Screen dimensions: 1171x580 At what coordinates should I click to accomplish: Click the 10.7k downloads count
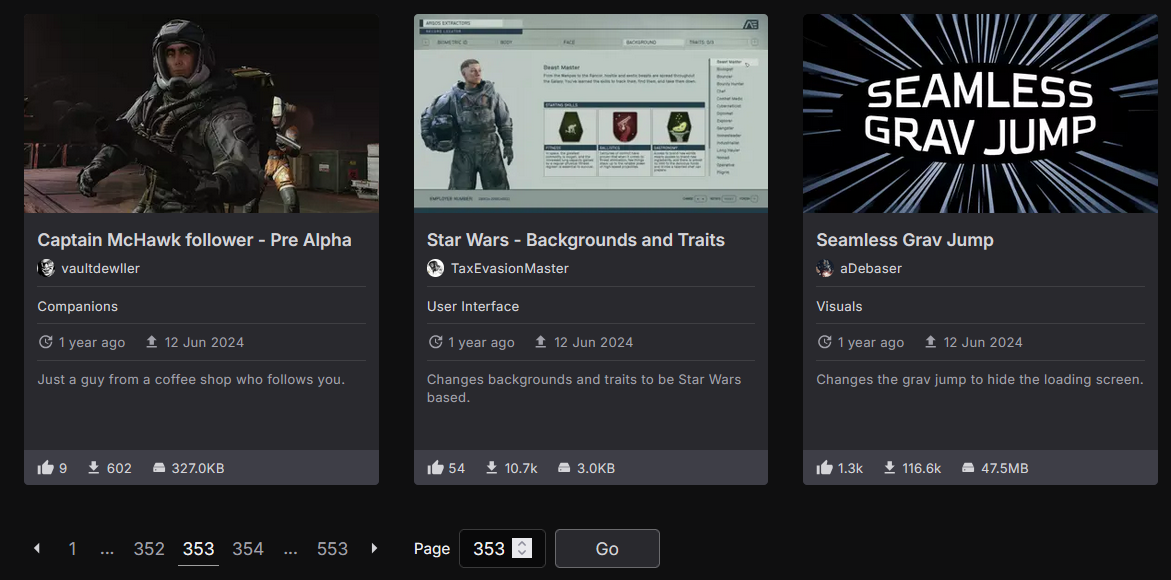tap(521, 469)
